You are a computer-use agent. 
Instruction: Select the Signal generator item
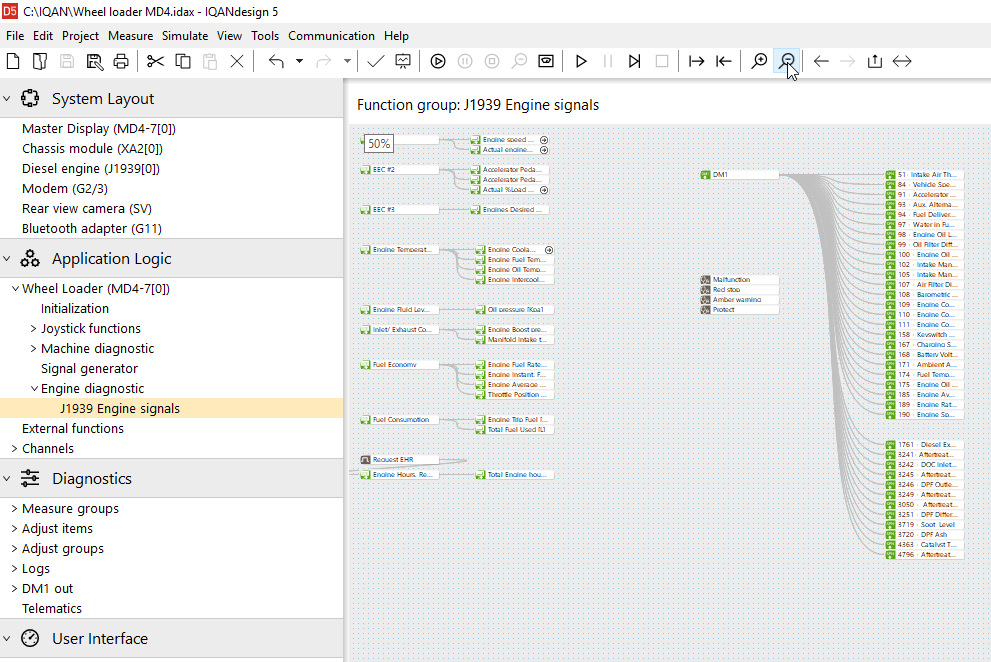tap(89, 369)
